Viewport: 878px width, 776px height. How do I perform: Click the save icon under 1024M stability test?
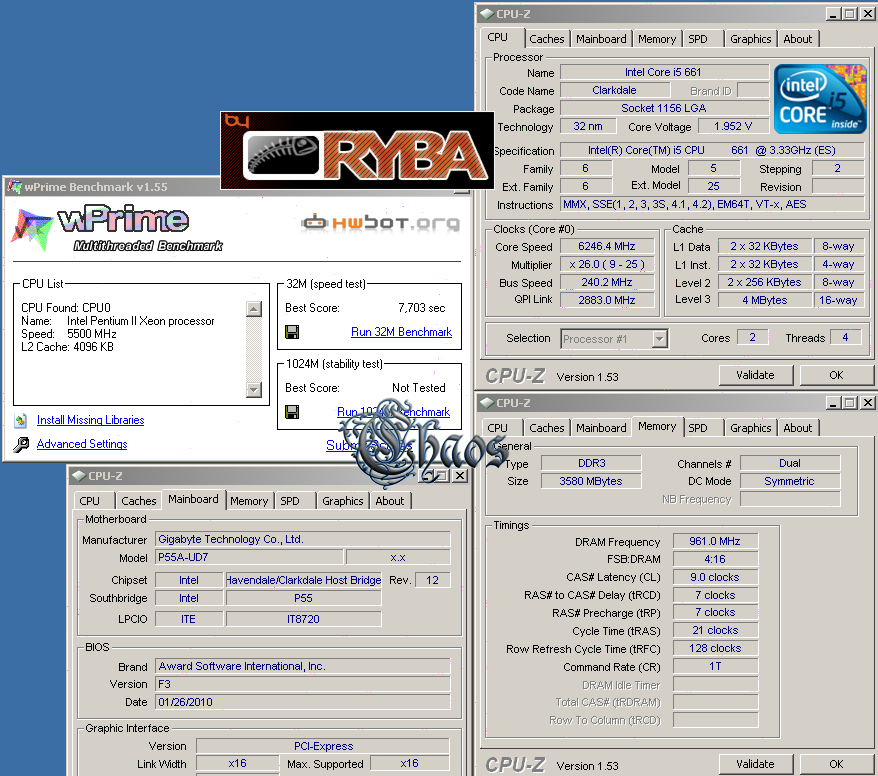292,412
